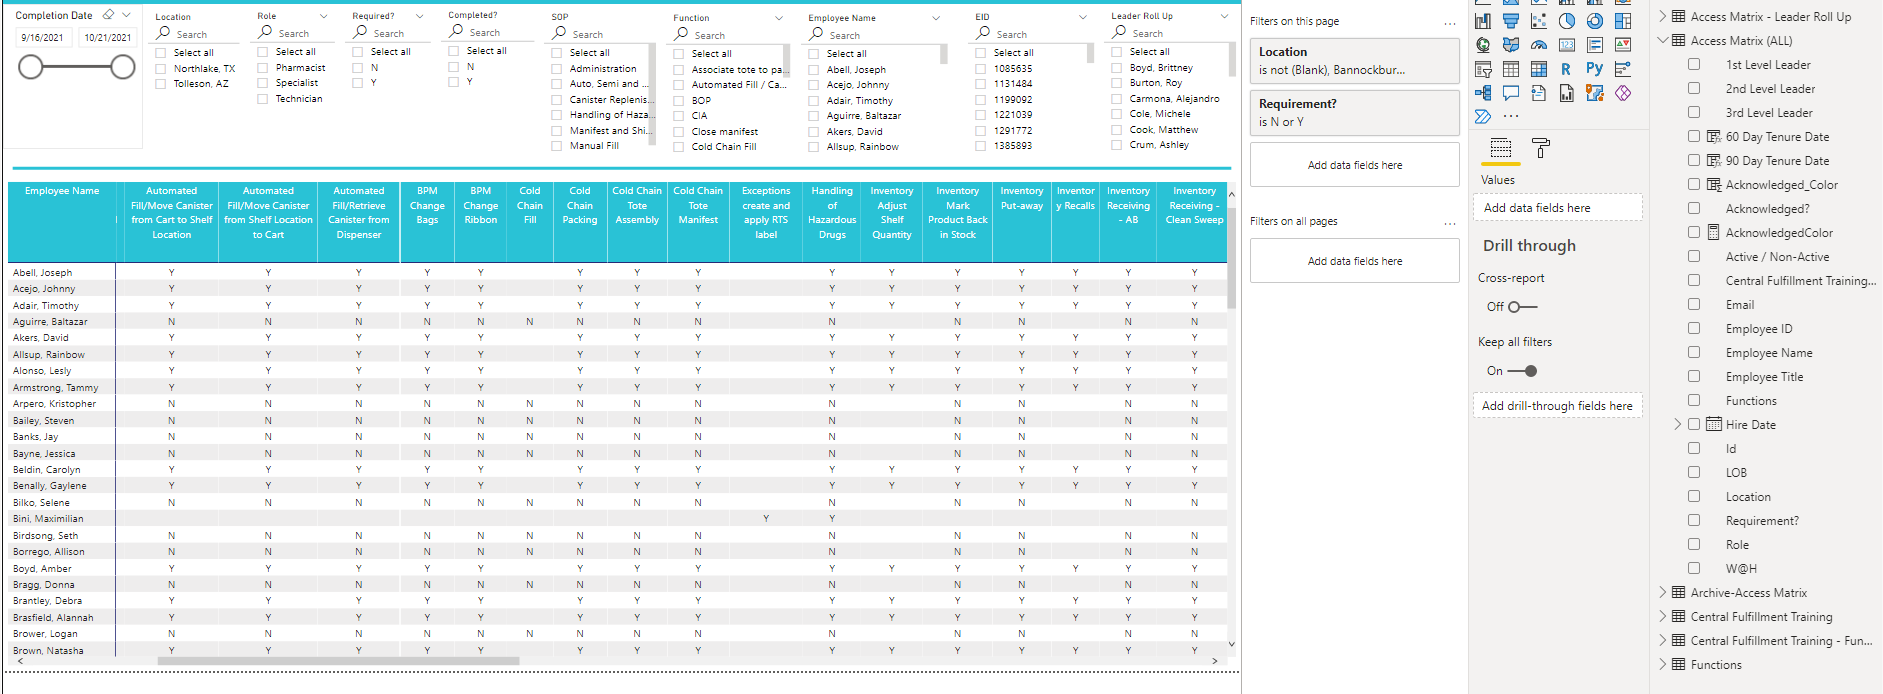The image size is (1883, 694).
Task: Select the Pie chart visual
Action: click(x=1567, y=21)
